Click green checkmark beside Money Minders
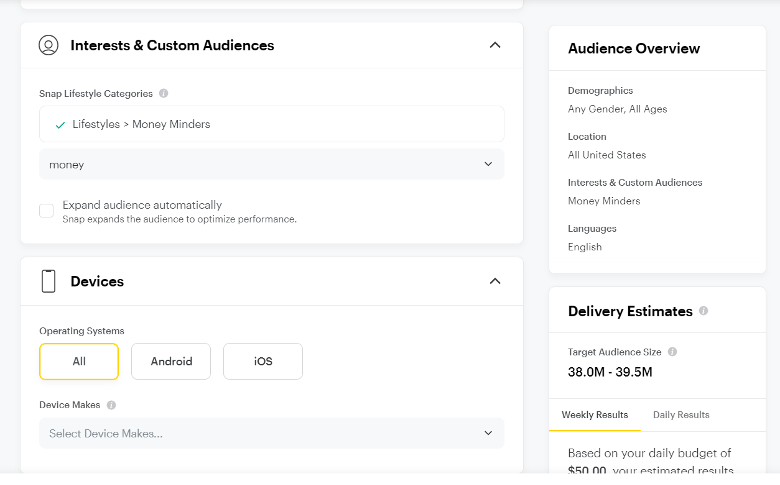Viewport: 780px width, 485px height. tap(60, 125)
